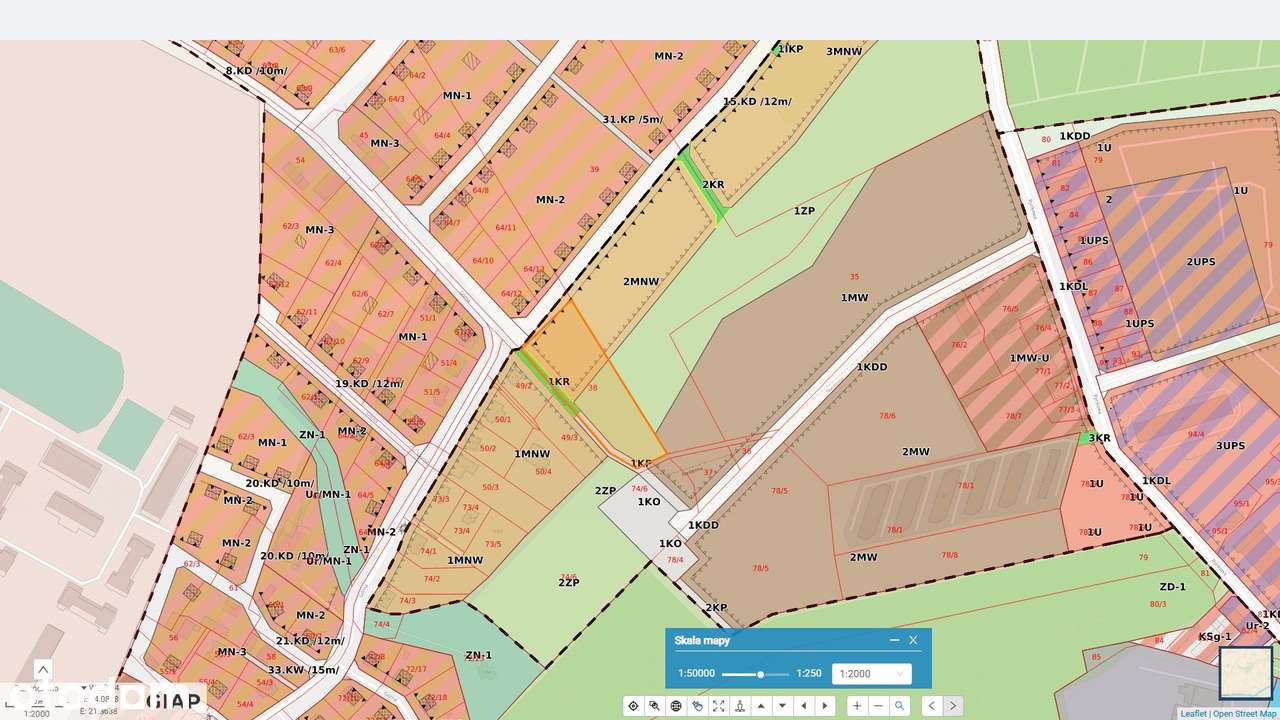Viewport: 1280px width, 720px height.
Task: Select the geolocation target tool
Action: point(633,705)
